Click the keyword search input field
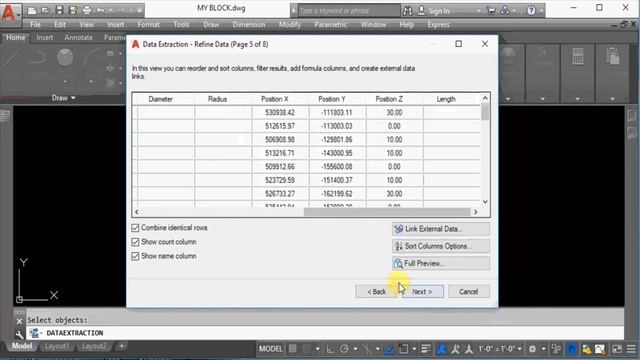The width and height of the screenshot is (640, 360). tap(349, 11)
